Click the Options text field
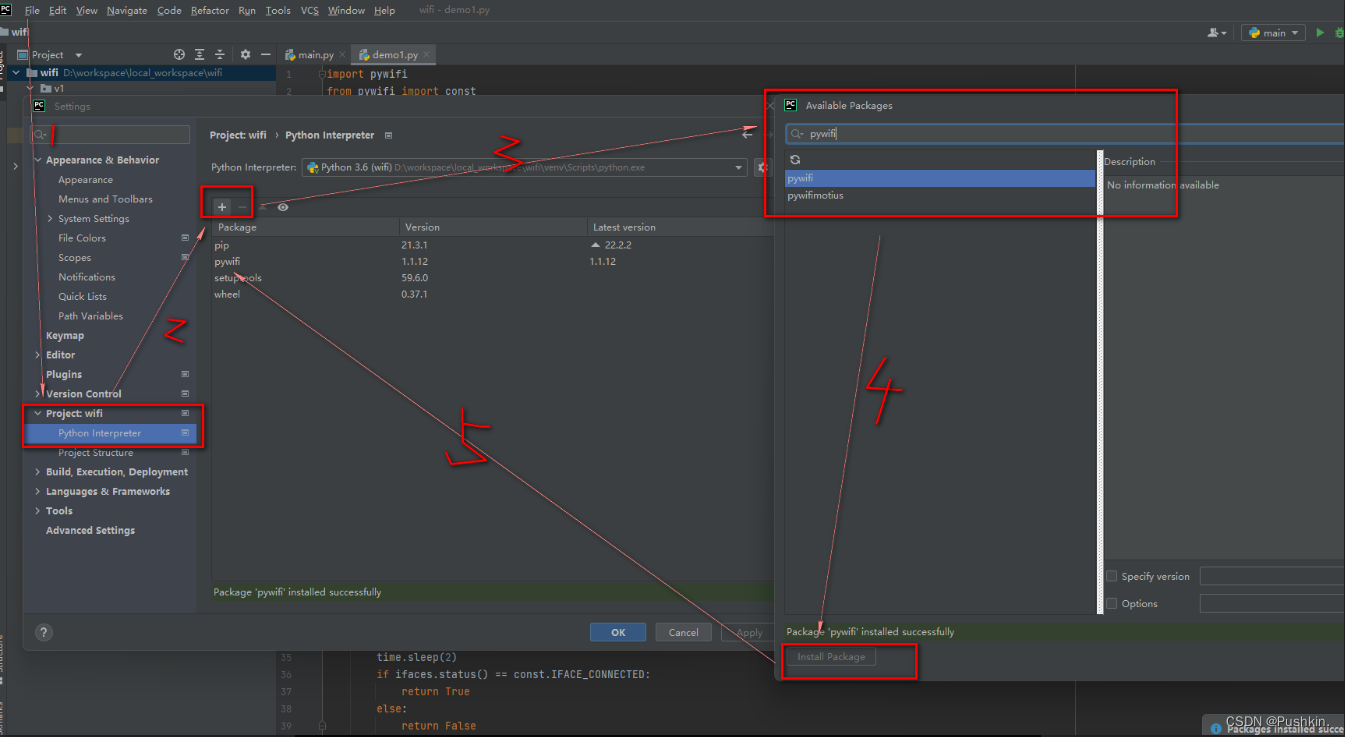 pos(1272,603)
